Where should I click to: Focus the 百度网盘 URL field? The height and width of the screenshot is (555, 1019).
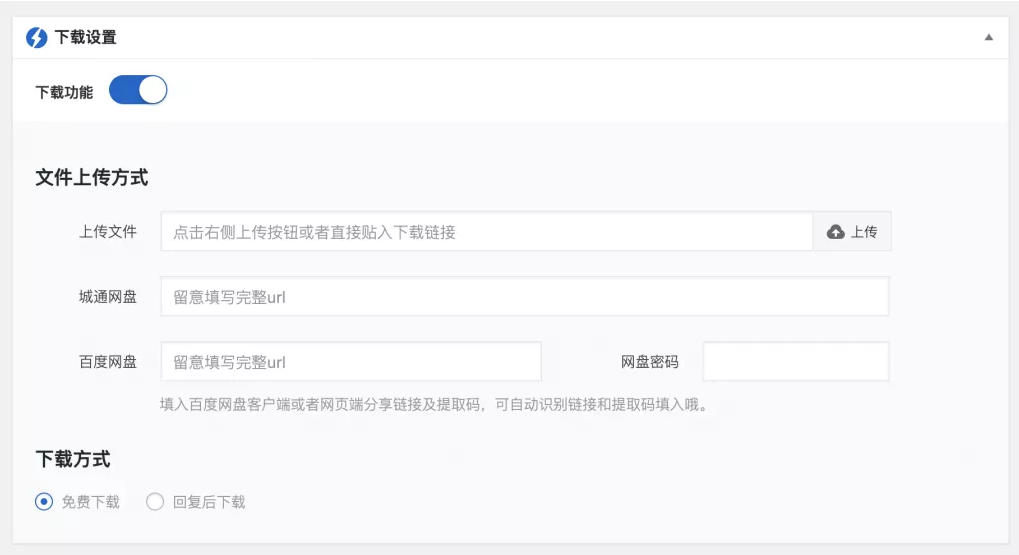point(351,361)
